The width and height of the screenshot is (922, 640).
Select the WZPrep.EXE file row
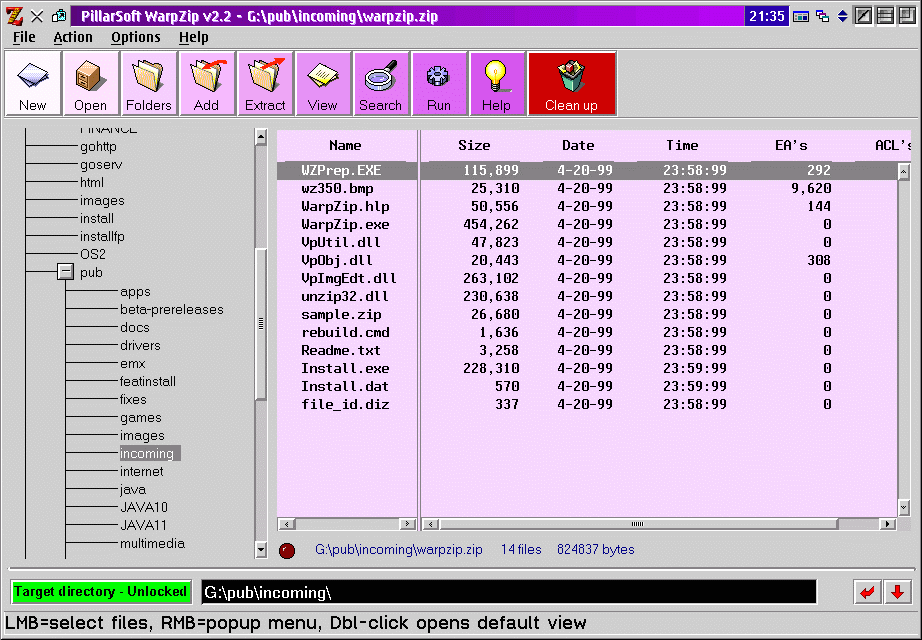point(587,170)
